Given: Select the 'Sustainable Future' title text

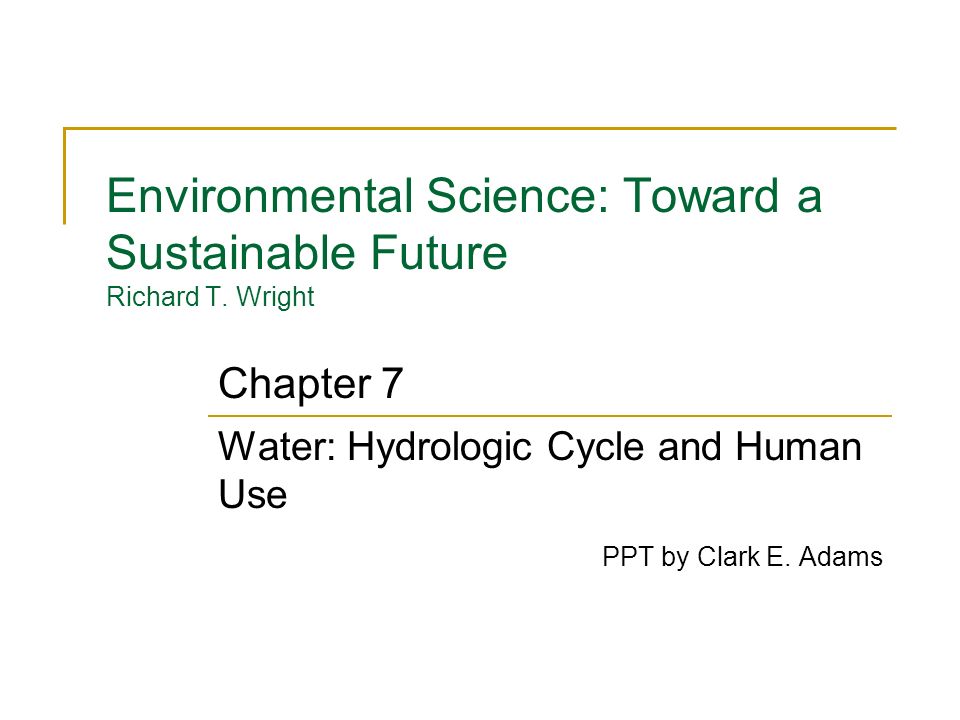Looking at the screenshot, I should (x=307, y=252).
